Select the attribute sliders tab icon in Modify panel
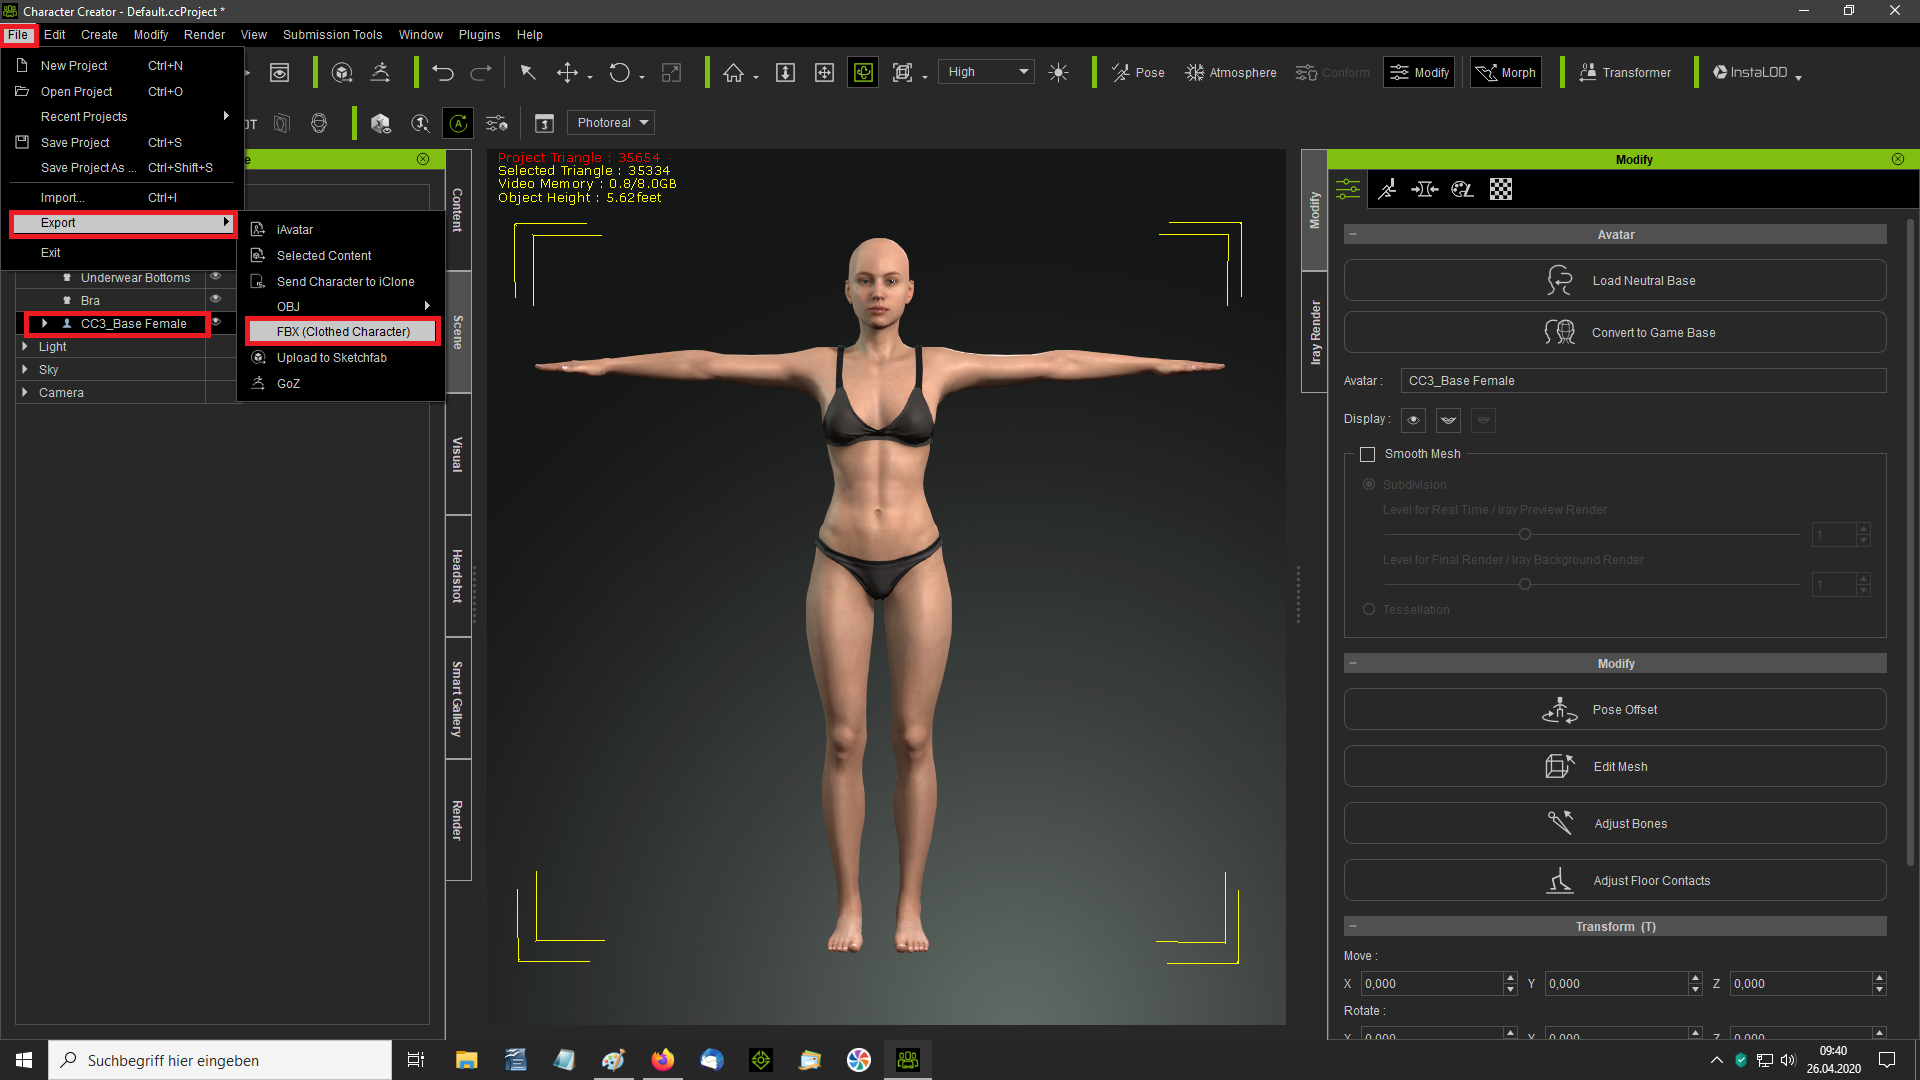The height and width of the screenshot is (1080, 1920). tap(1348, 189)
